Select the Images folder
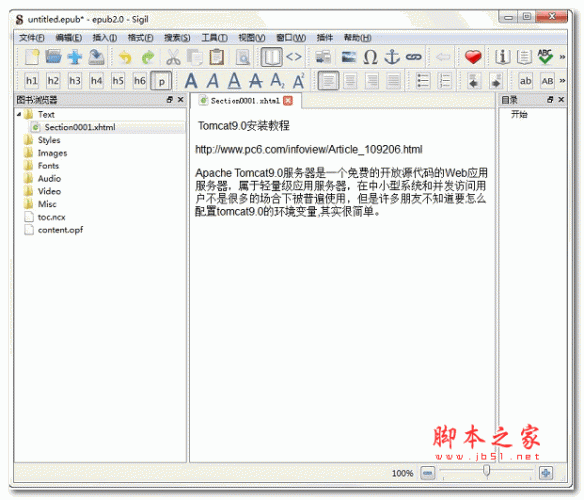Screen dimensions: 584x500 click(x=52, y=153)
